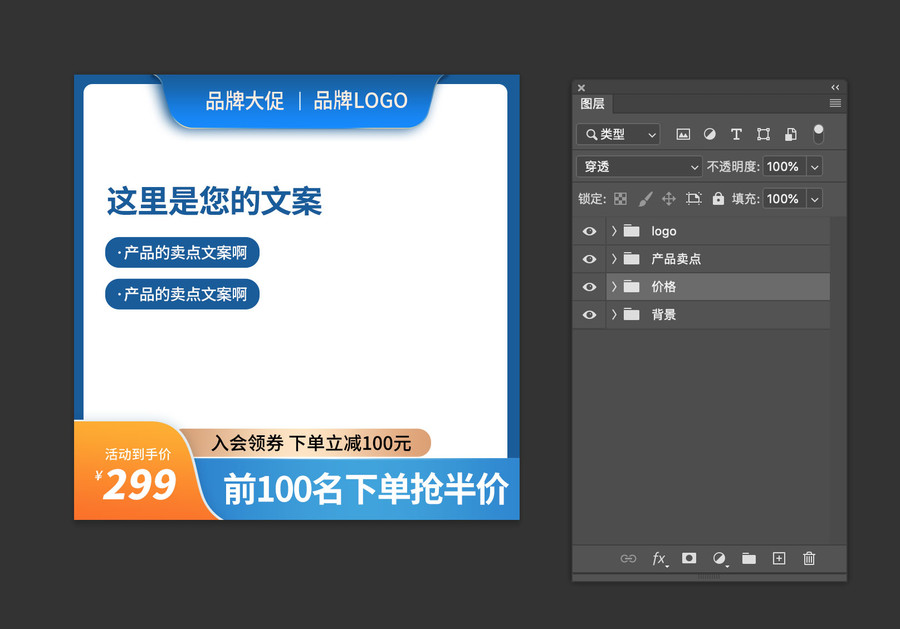The width and height of the screenshot is (900, 629).
Task: Create a new group folder
Action: tap(748, 558)
